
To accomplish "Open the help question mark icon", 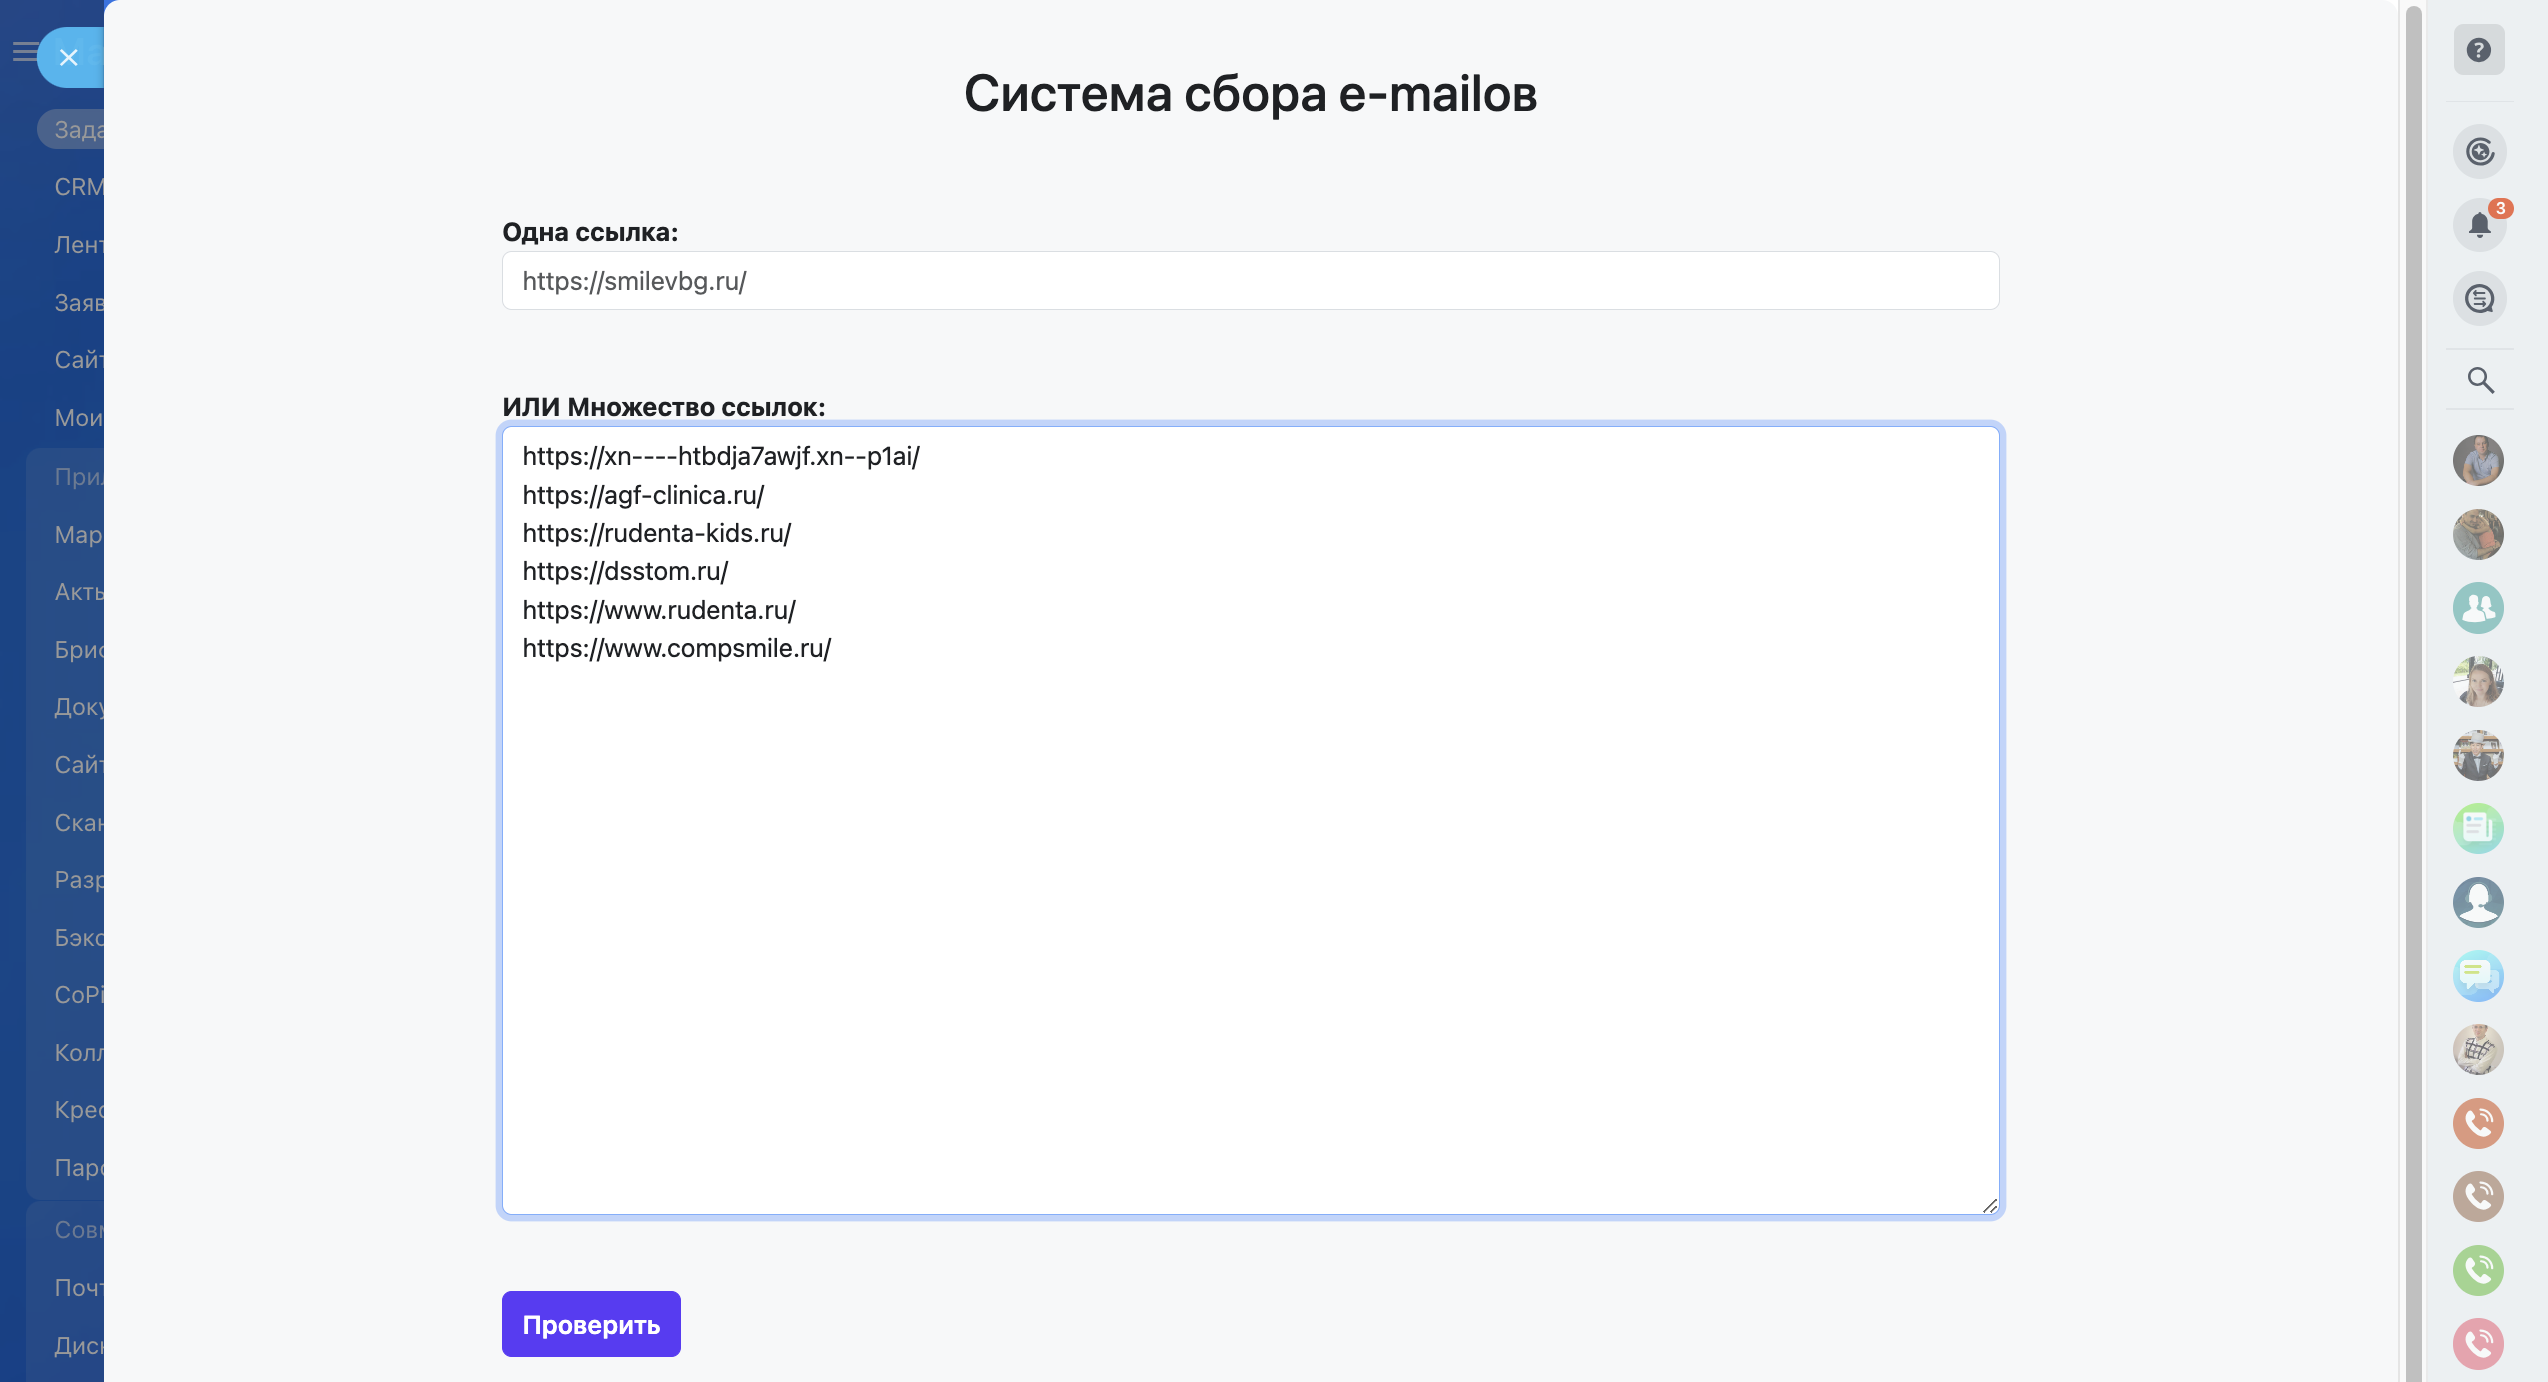I will coord(2478,50).
